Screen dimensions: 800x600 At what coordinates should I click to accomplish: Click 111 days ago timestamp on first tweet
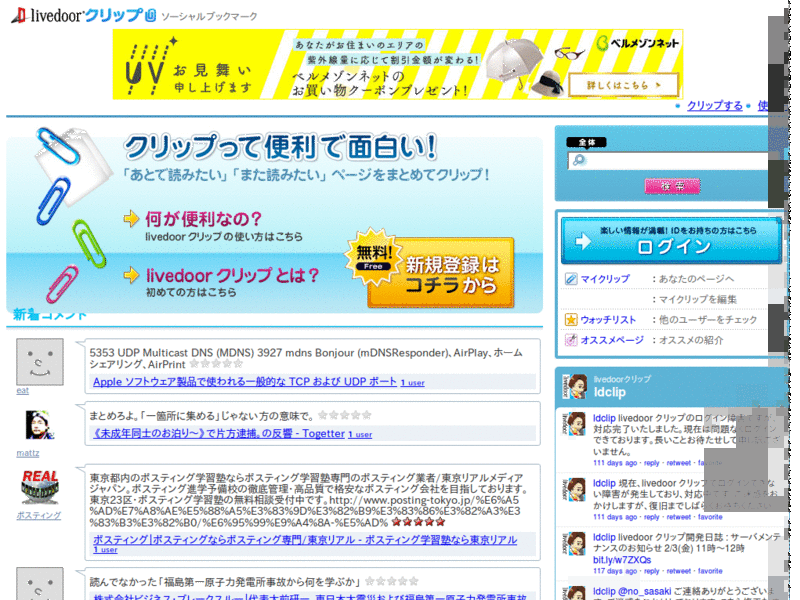point(615,463)
